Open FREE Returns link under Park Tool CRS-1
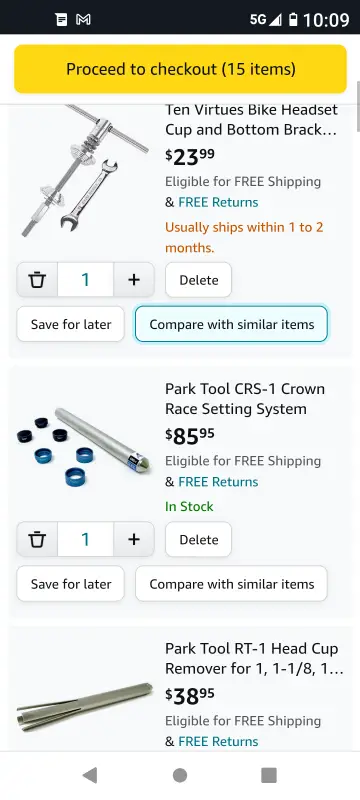The image size is (360, 800). (218, 482)
